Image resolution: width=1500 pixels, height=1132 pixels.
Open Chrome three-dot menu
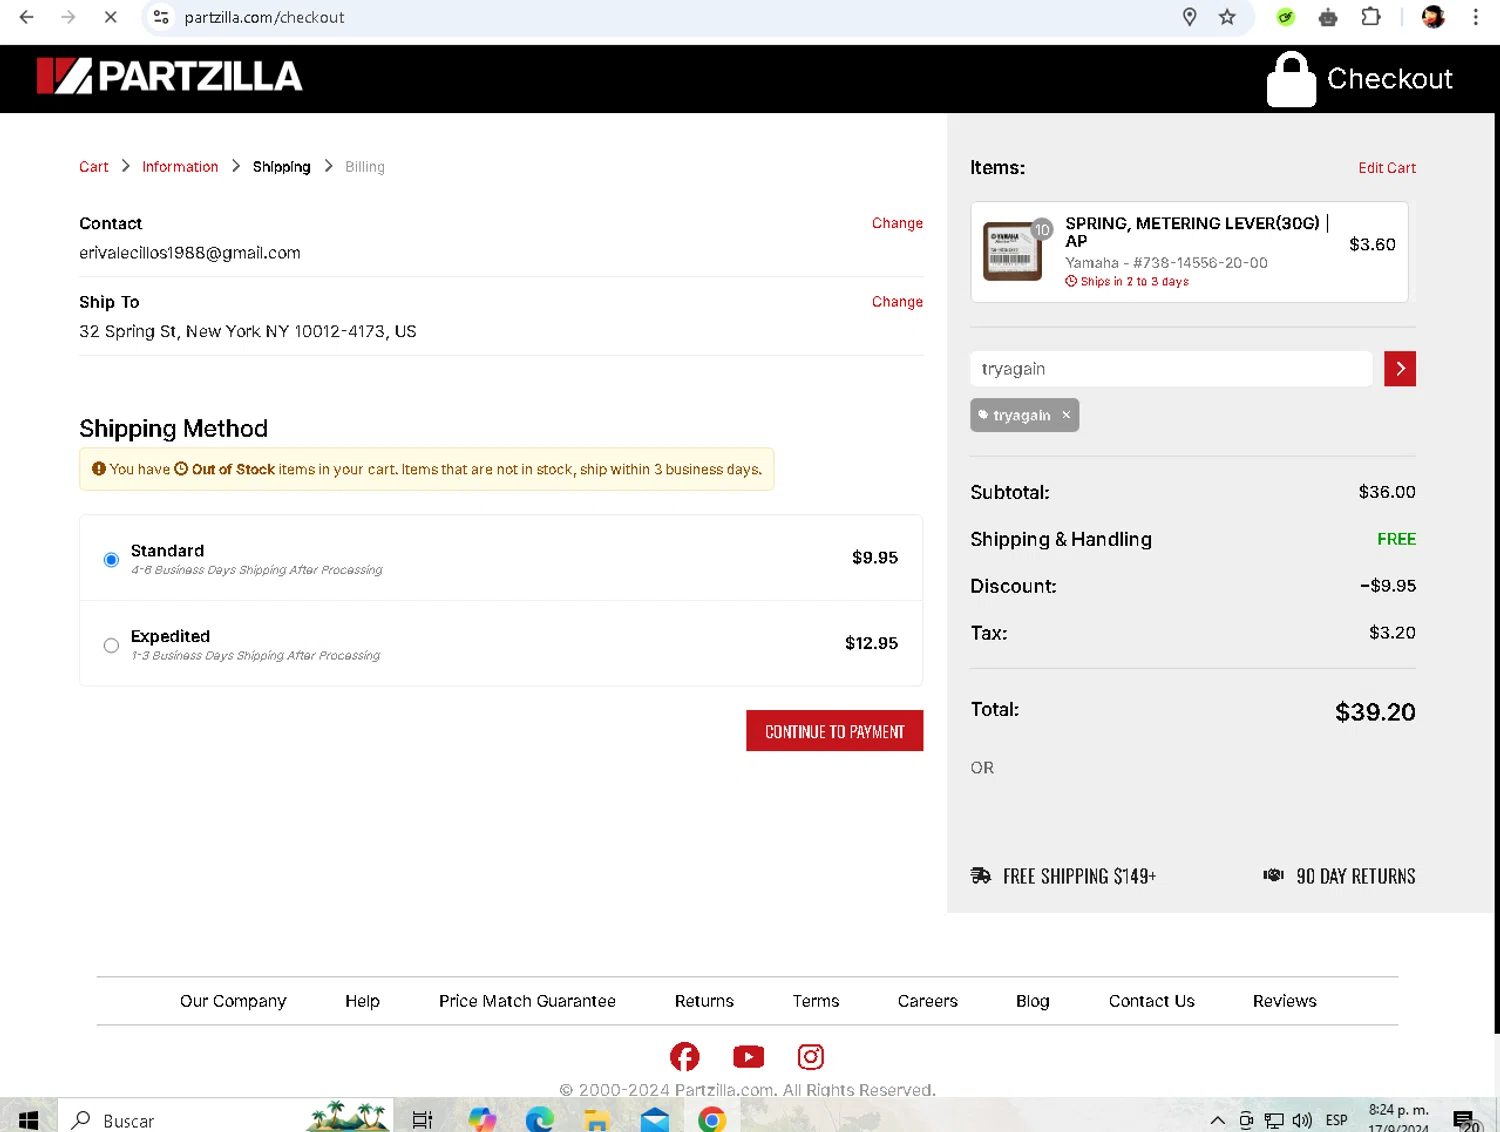click(x=1475, y=17)
